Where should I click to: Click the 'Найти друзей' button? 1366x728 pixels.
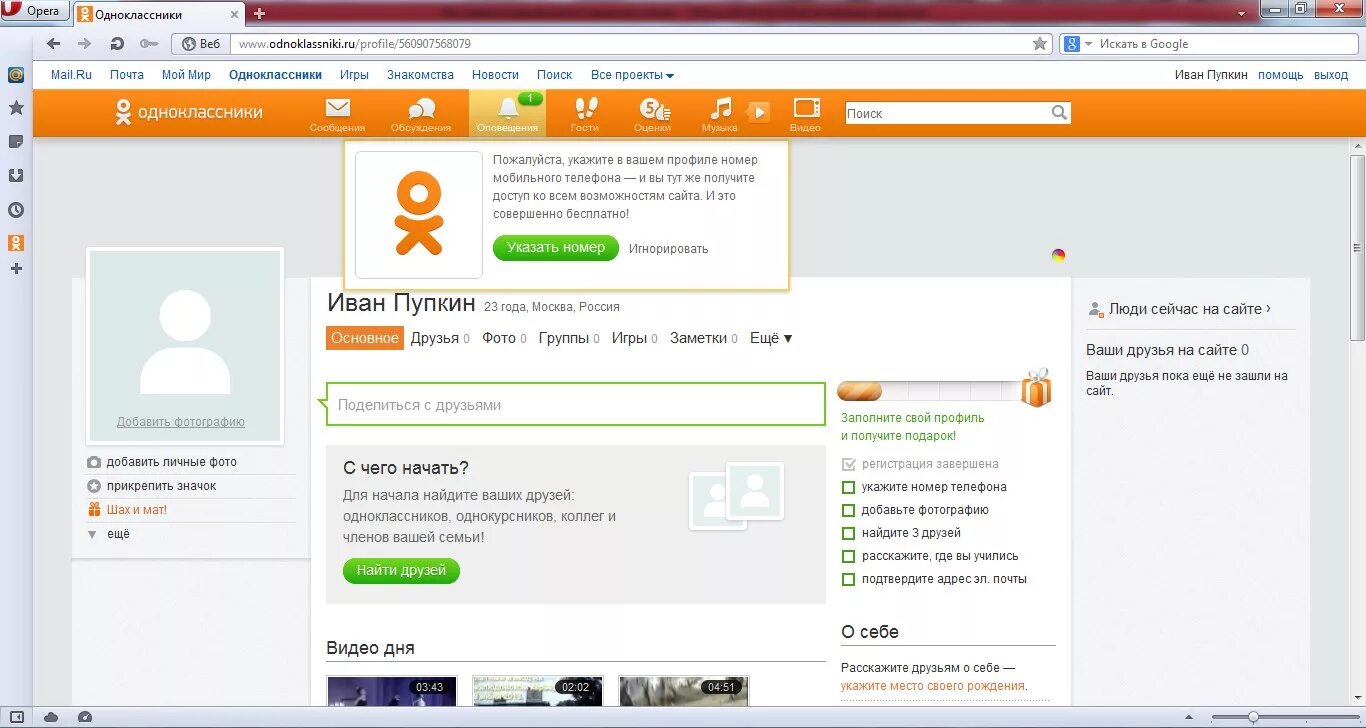(401, 571)
